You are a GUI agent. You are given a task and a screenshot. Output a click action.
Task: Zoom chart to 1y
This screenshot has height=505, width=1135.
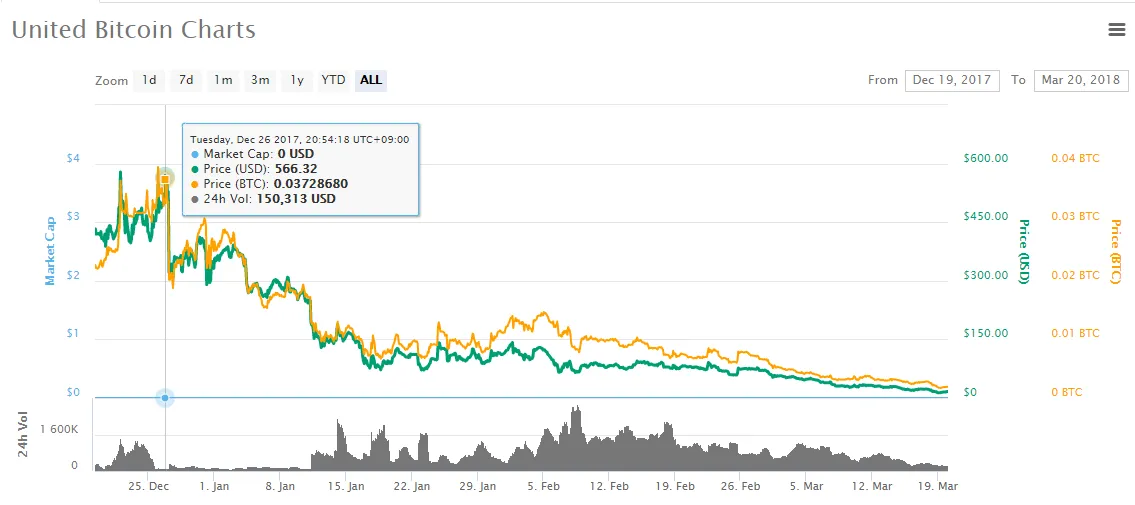pos(296,80)
